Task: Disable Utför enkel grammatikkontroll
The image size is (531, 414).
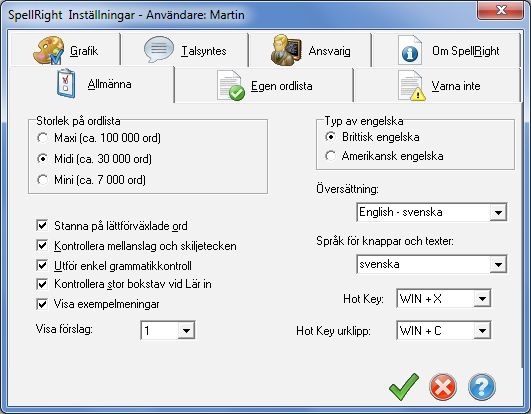Action: pos(42,265)
